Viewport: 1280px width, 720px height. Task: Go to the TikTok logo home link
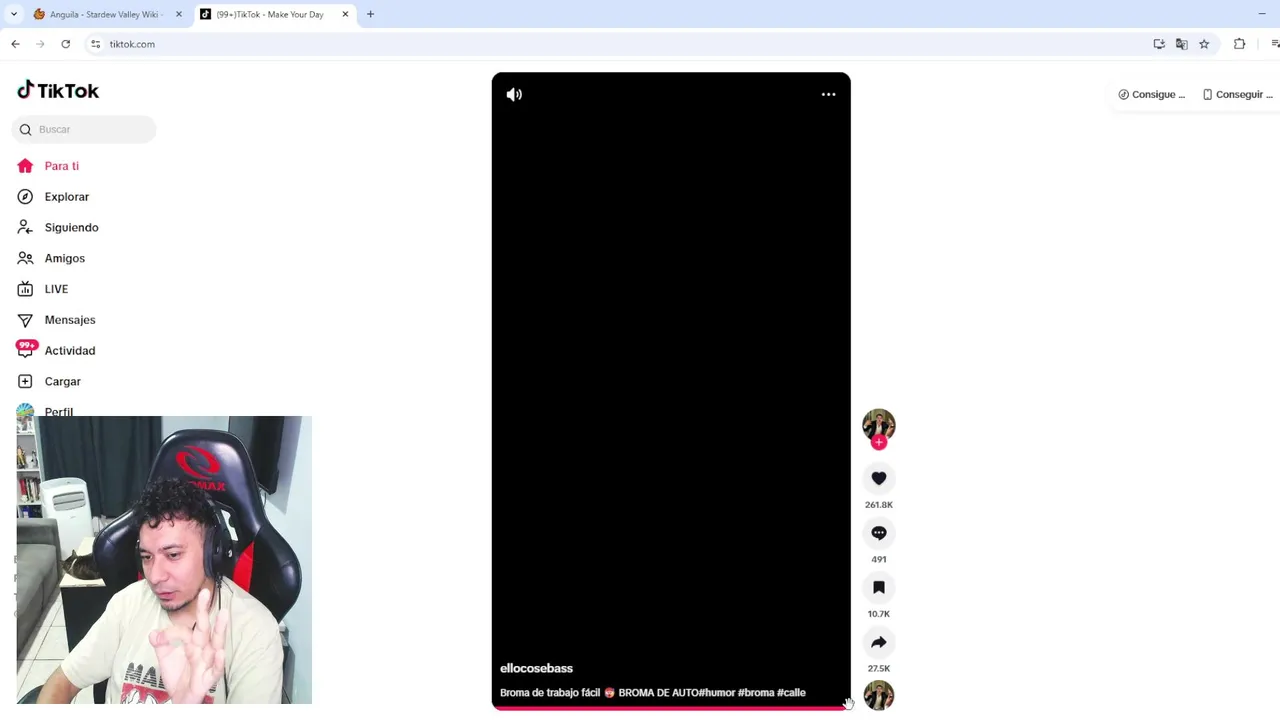(58, 91)
